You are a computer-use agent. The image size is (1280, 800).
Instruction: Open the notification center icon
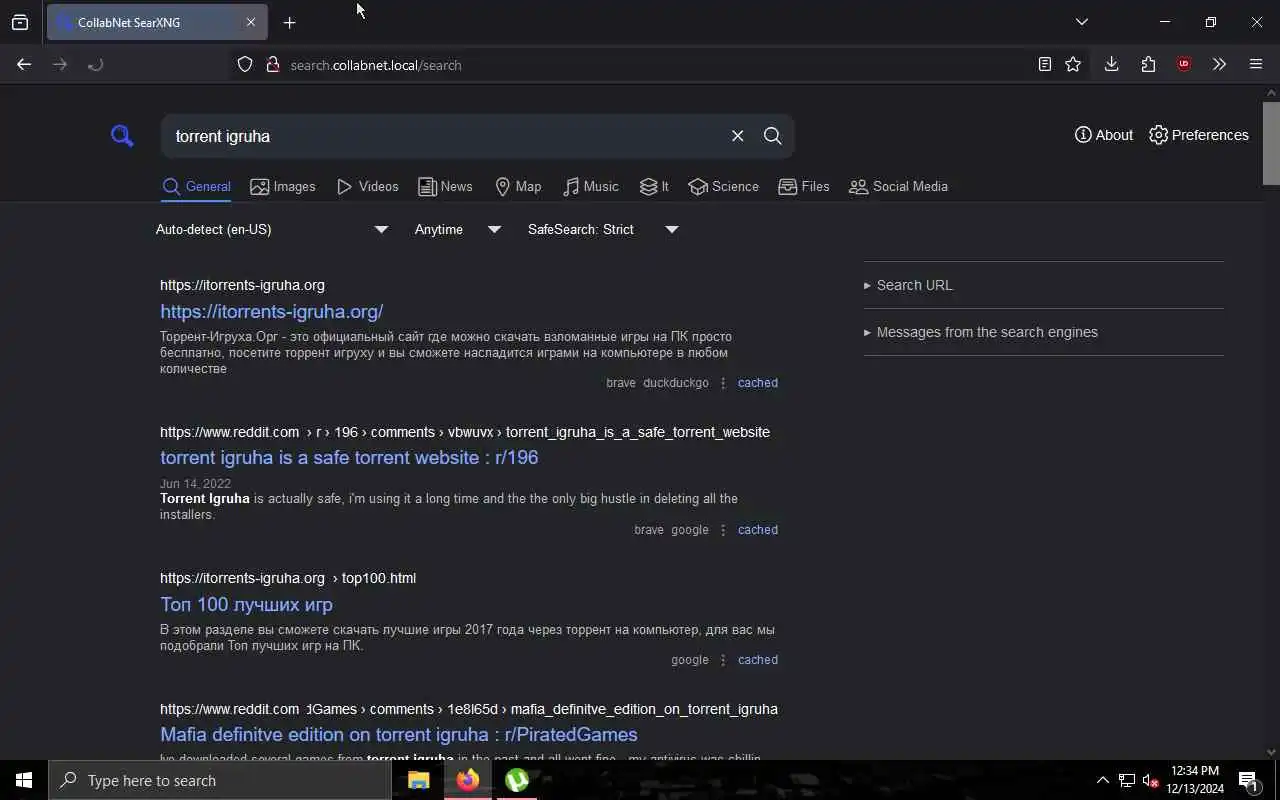pos(1249,780)
